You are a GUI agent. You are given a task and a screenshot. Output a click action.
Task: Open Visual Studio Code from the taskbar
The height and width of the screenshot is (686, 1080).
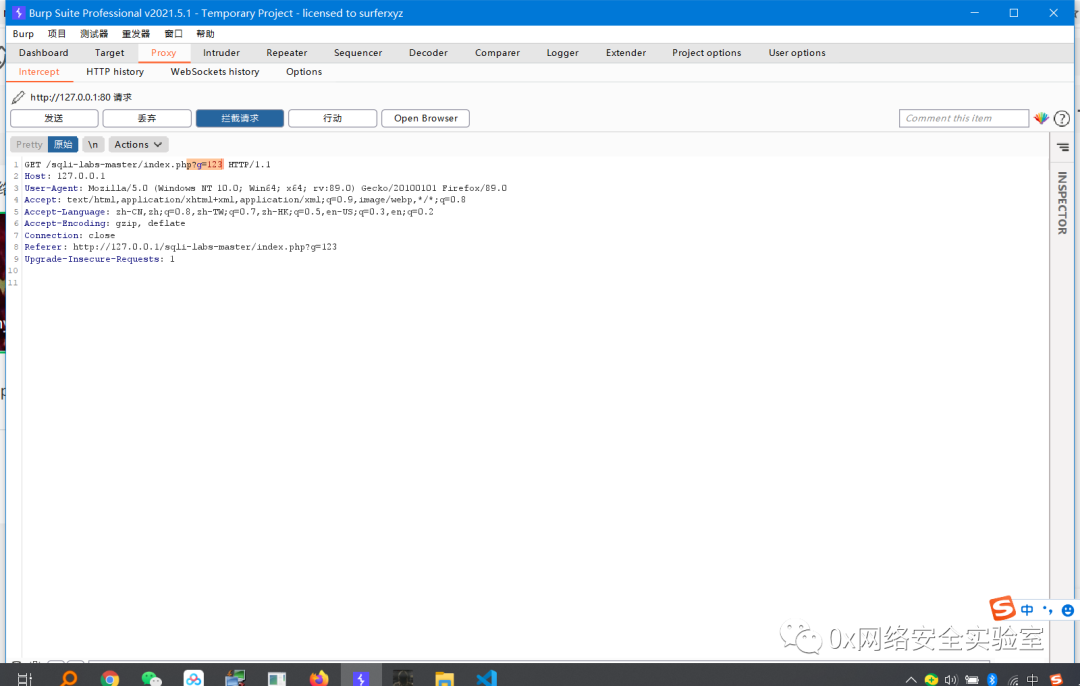486,678
